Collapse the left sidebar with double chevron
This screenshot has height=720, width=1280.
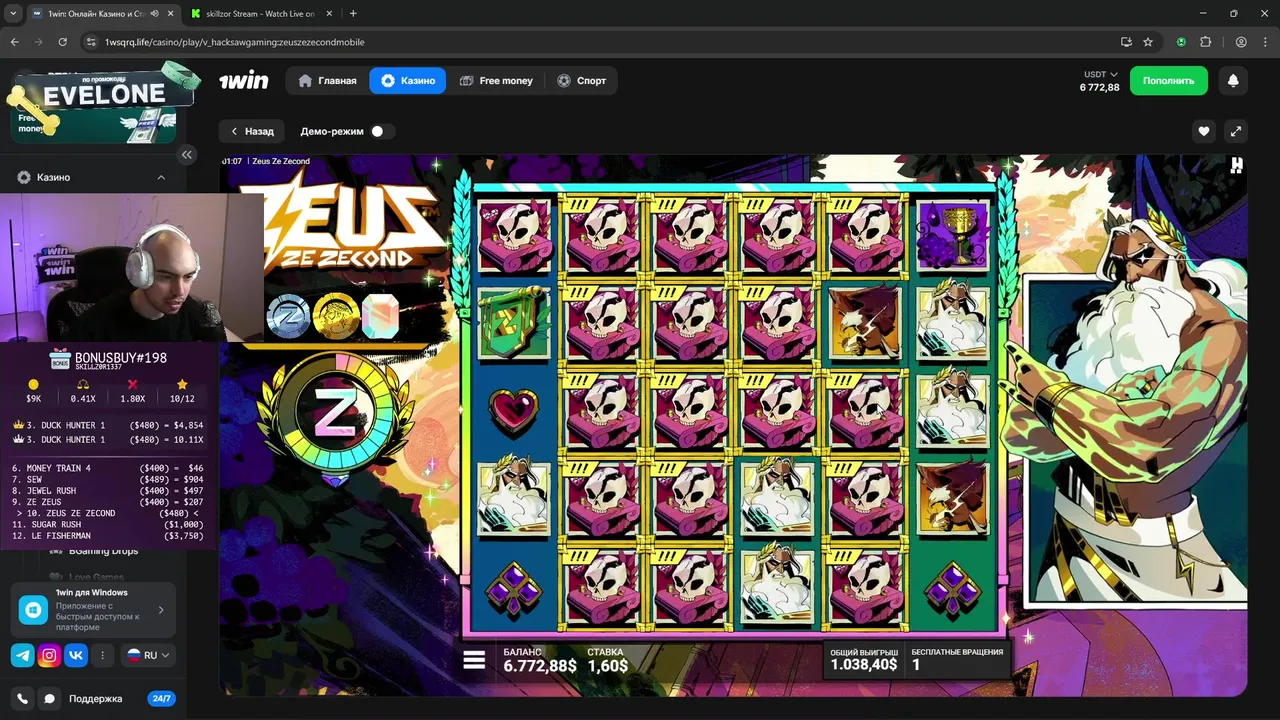tap(186, 155)
